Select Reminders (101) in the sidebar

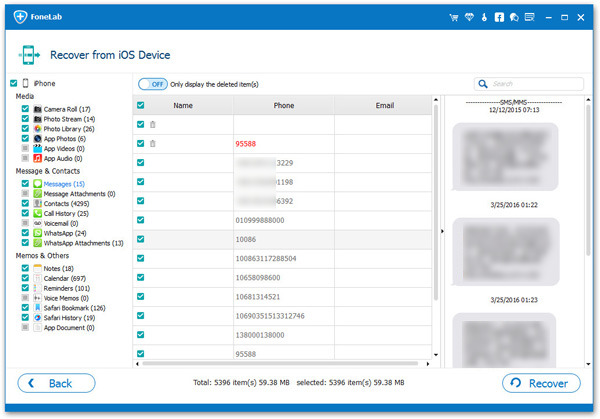[67, 288]
